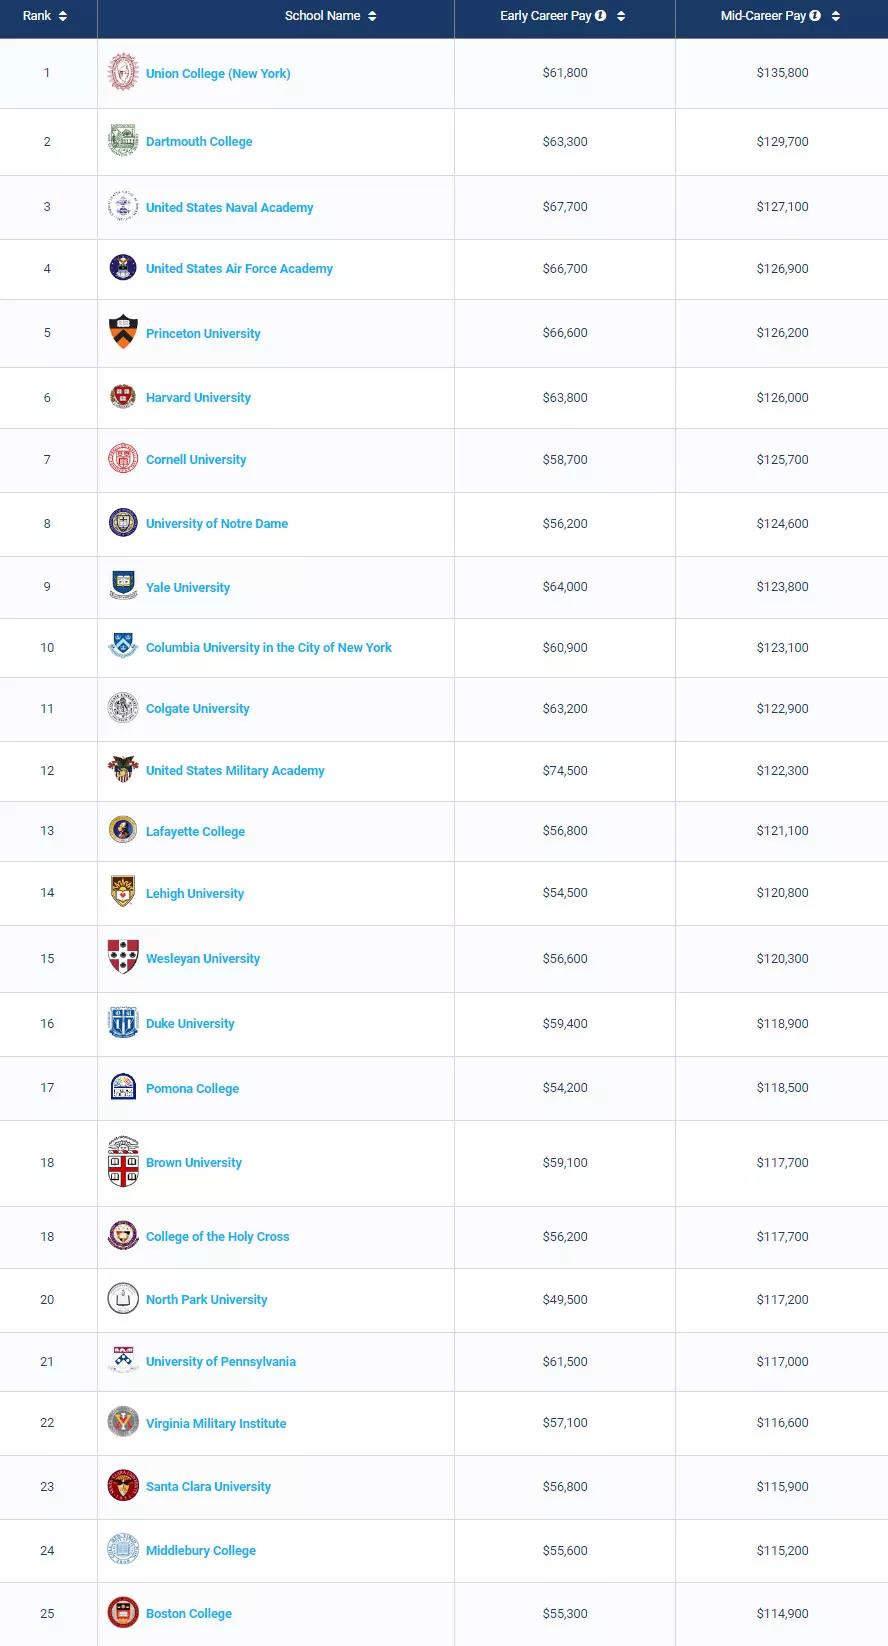Click the North Park University logo

(x=123, y=1298)
